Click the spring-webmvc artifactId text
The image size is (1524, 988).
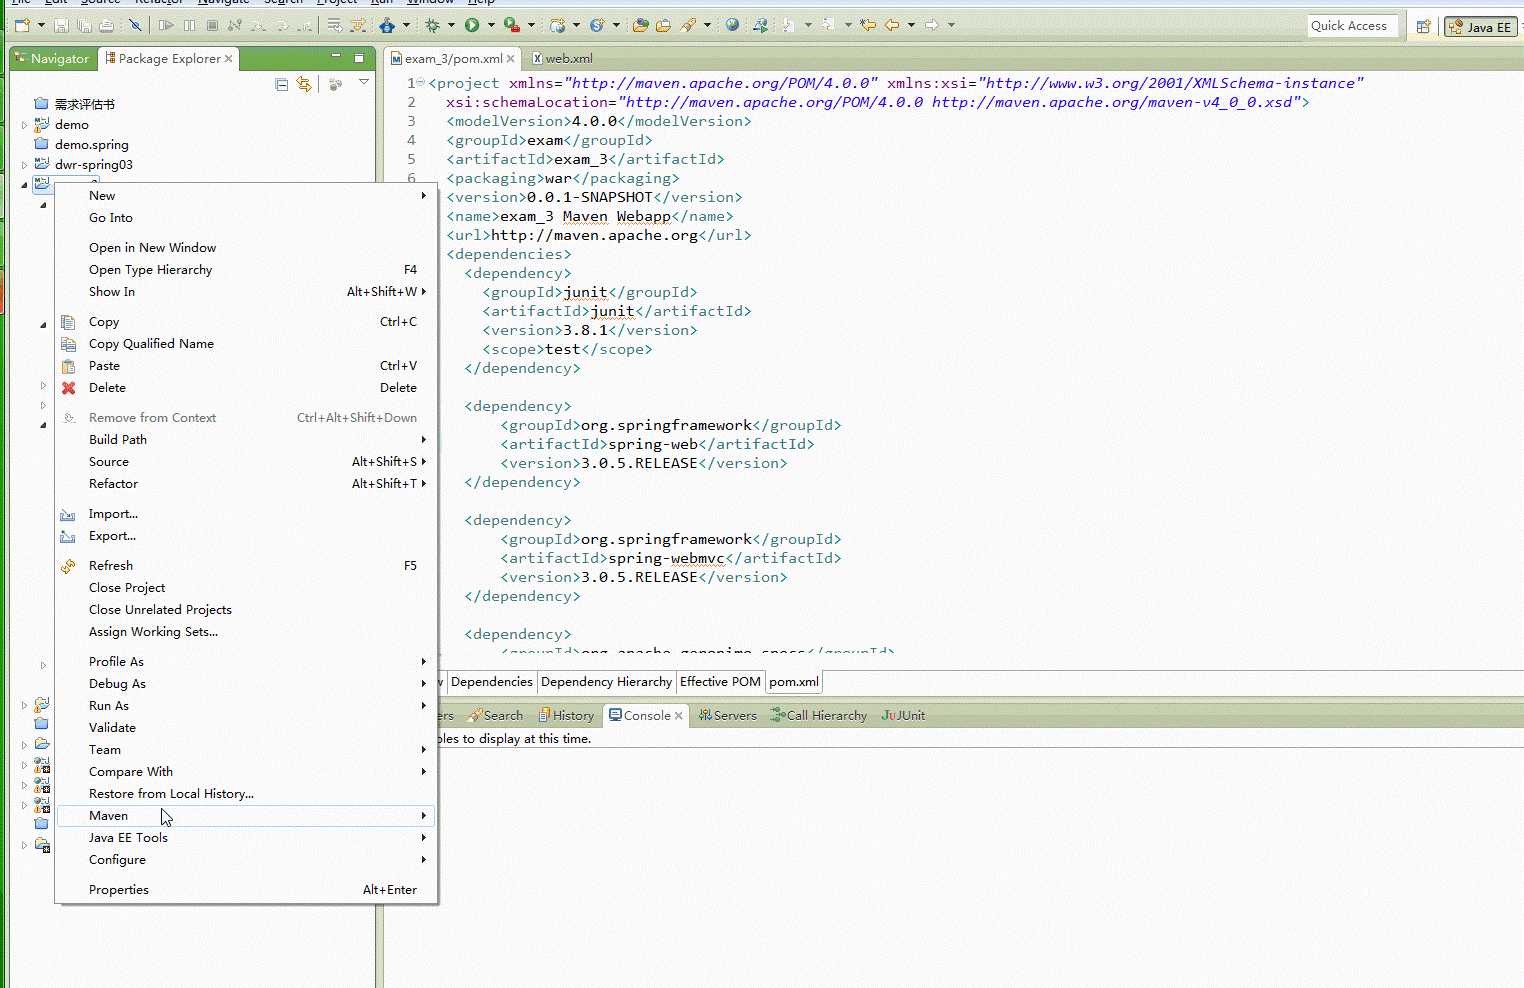point(666,559)
